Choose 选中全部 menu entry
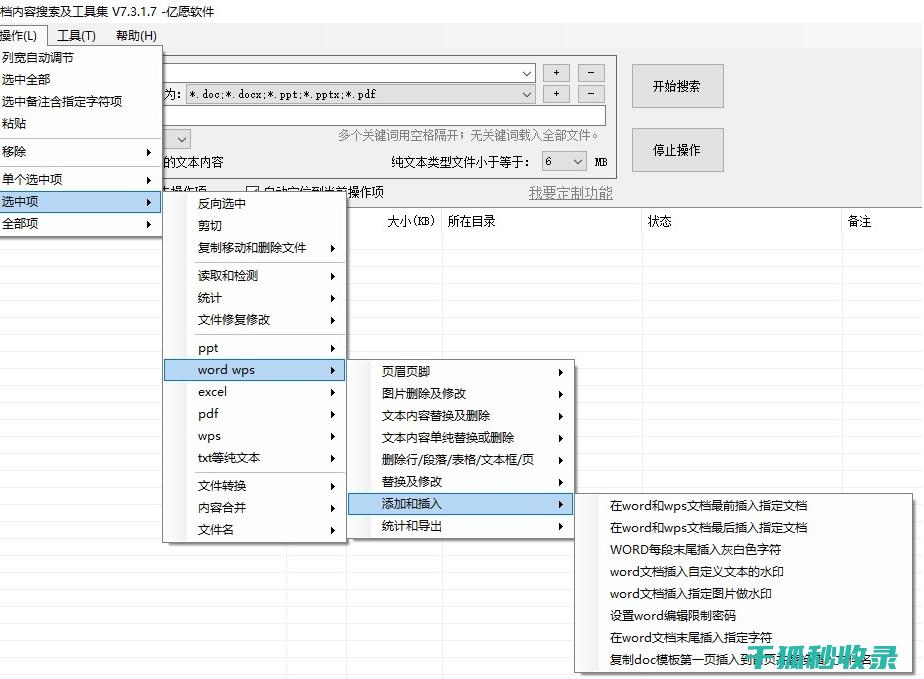Screen dimensions: 924x679 coord(80,80)
